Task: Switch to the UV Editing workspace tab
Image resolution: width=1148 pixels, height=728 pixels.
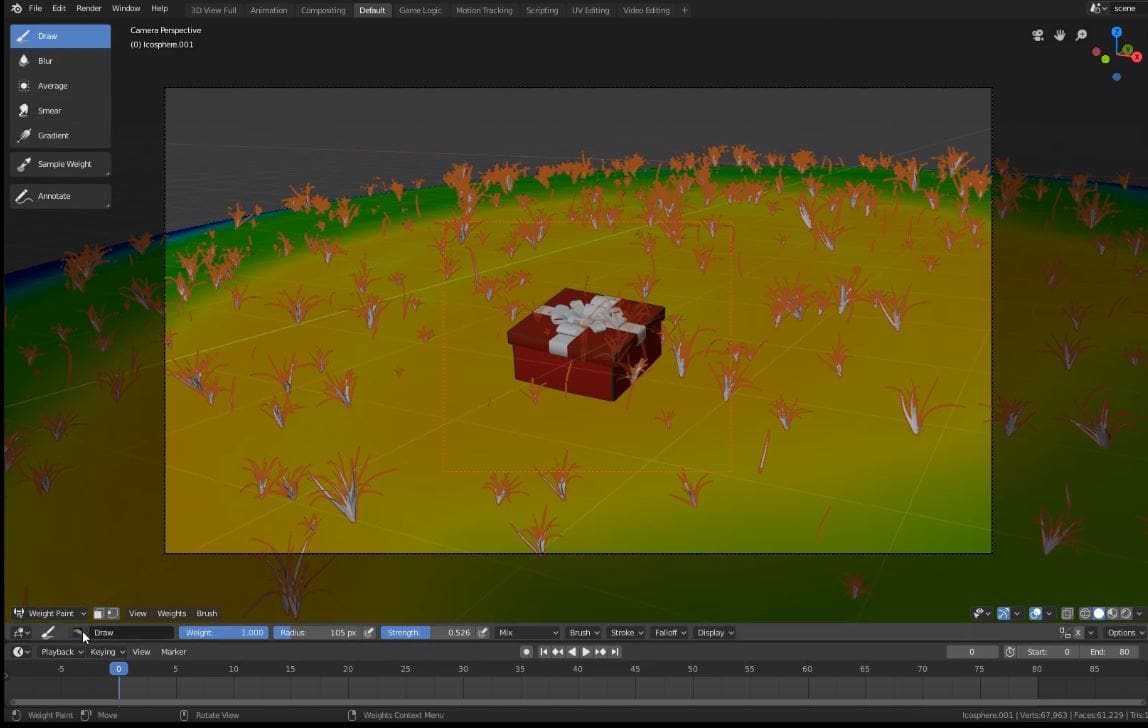Action: pyautogui.click(x=590, y=10)
